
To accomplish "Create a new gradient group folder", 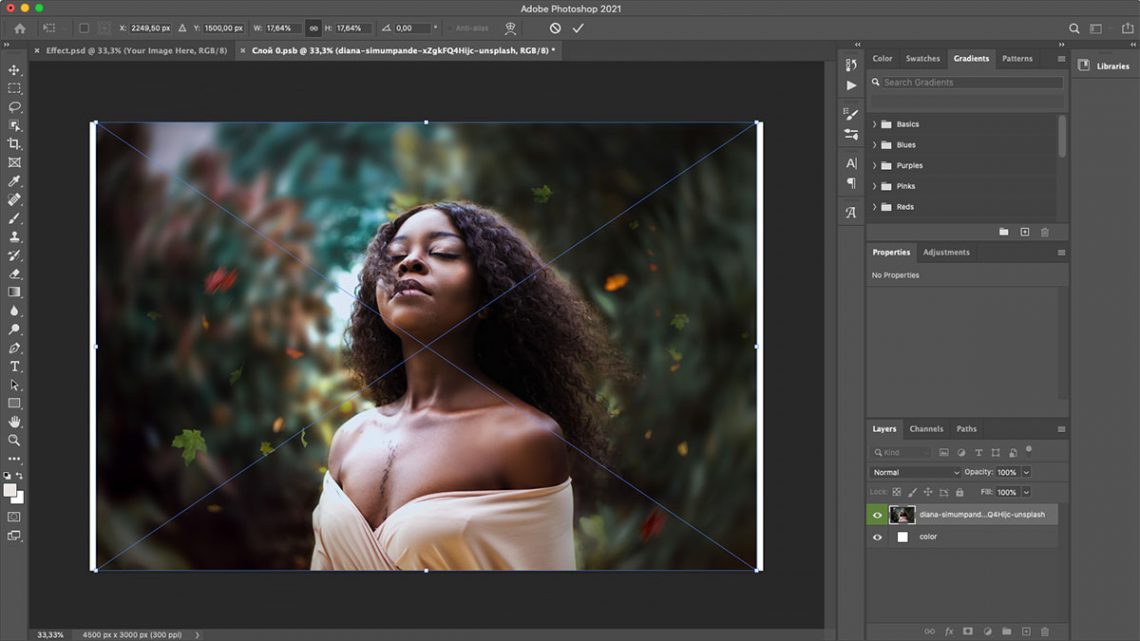I will point(1004,231).
